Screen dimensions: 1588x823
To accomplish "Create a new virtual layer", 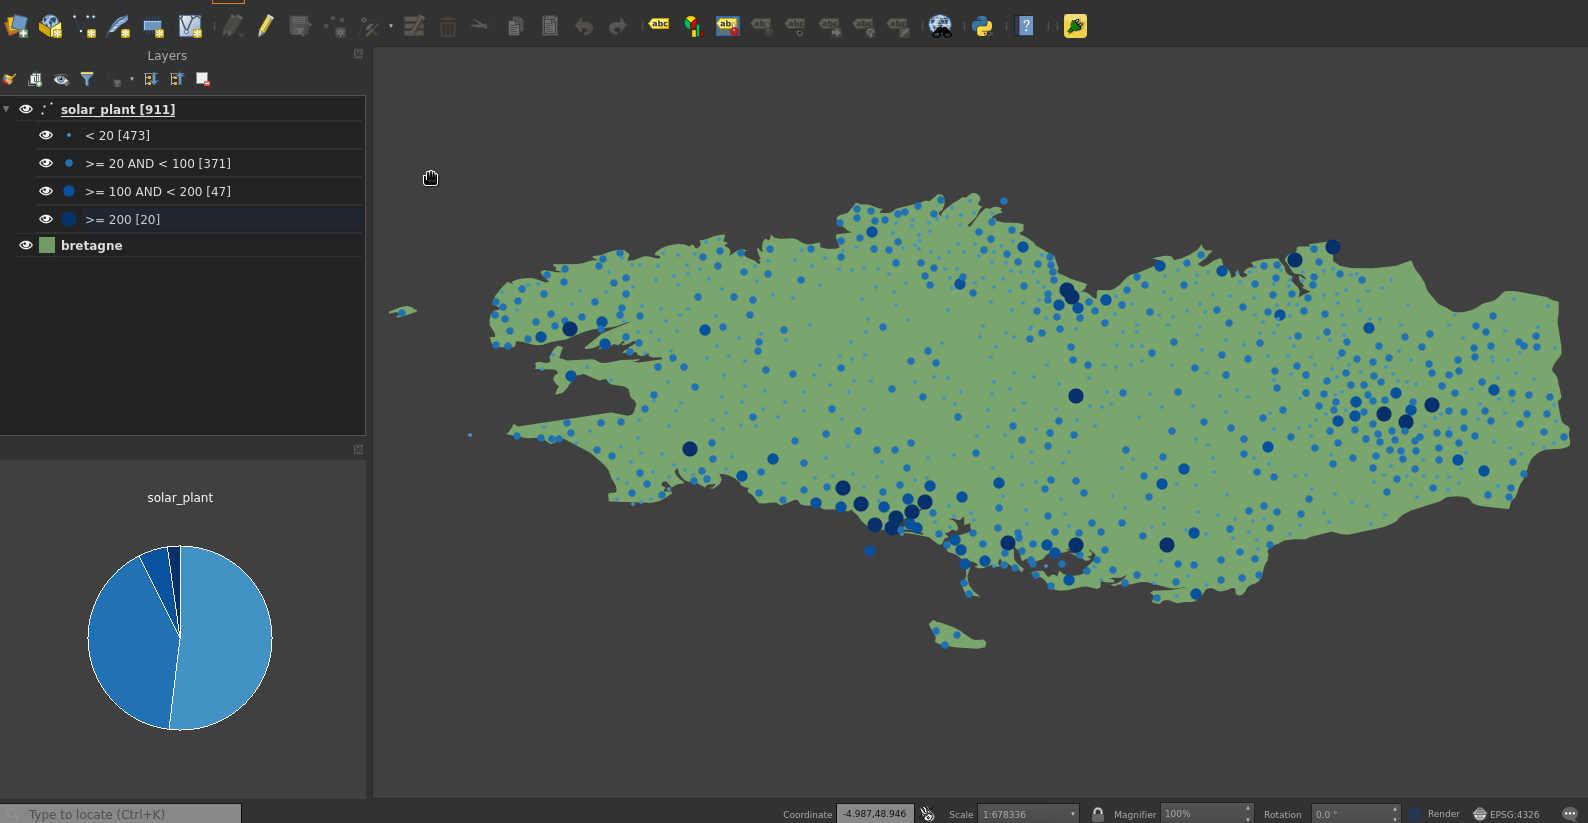I will pyautogui.click(x=189, y=26).
